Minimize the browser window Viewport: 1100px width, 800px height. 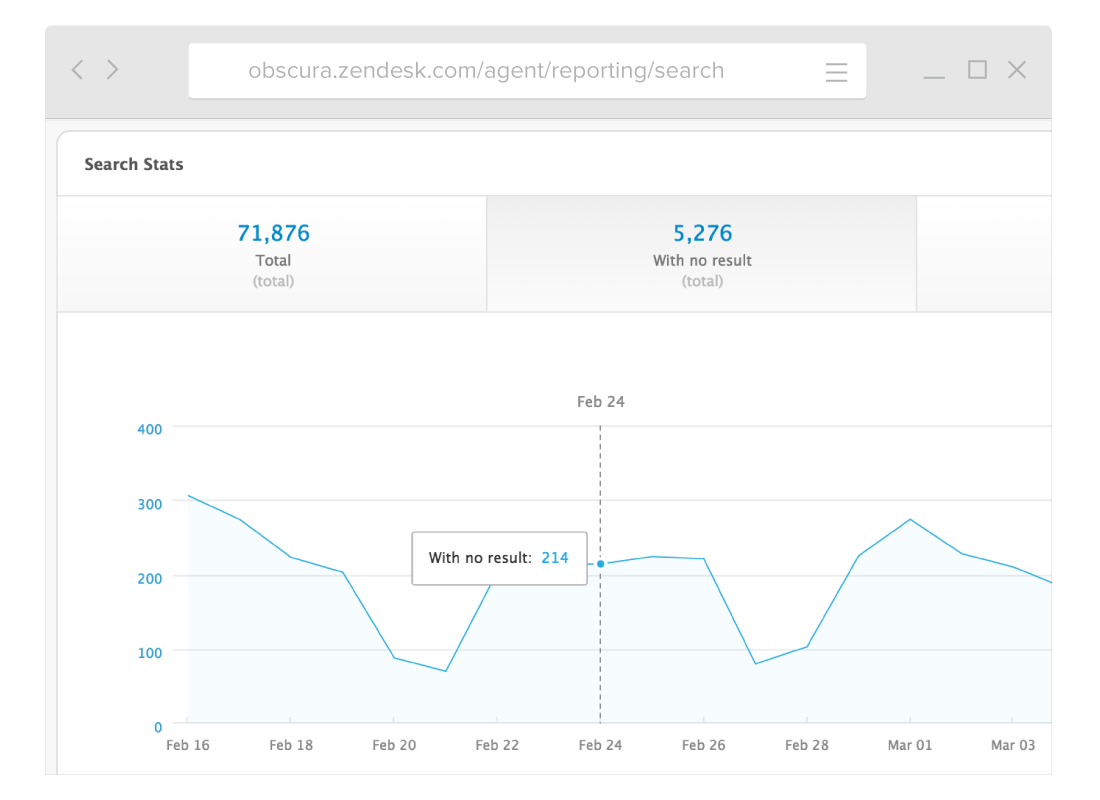934,76
